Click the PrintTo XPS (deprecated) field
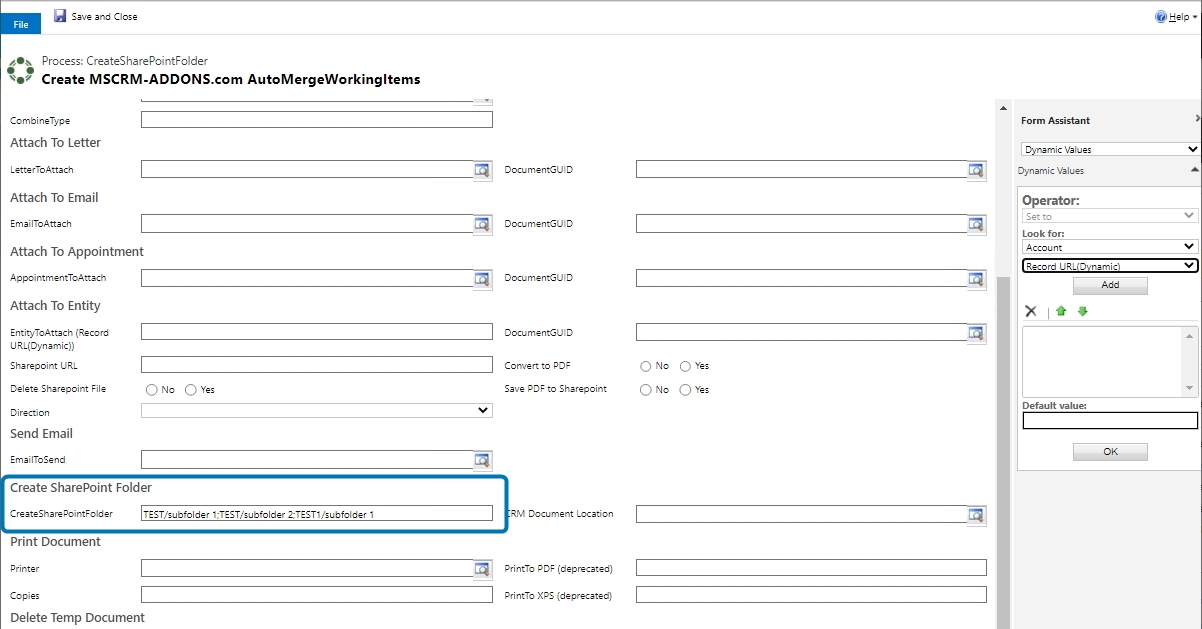The width and height of the screenshot is (1202, 629). pos(811,595)
